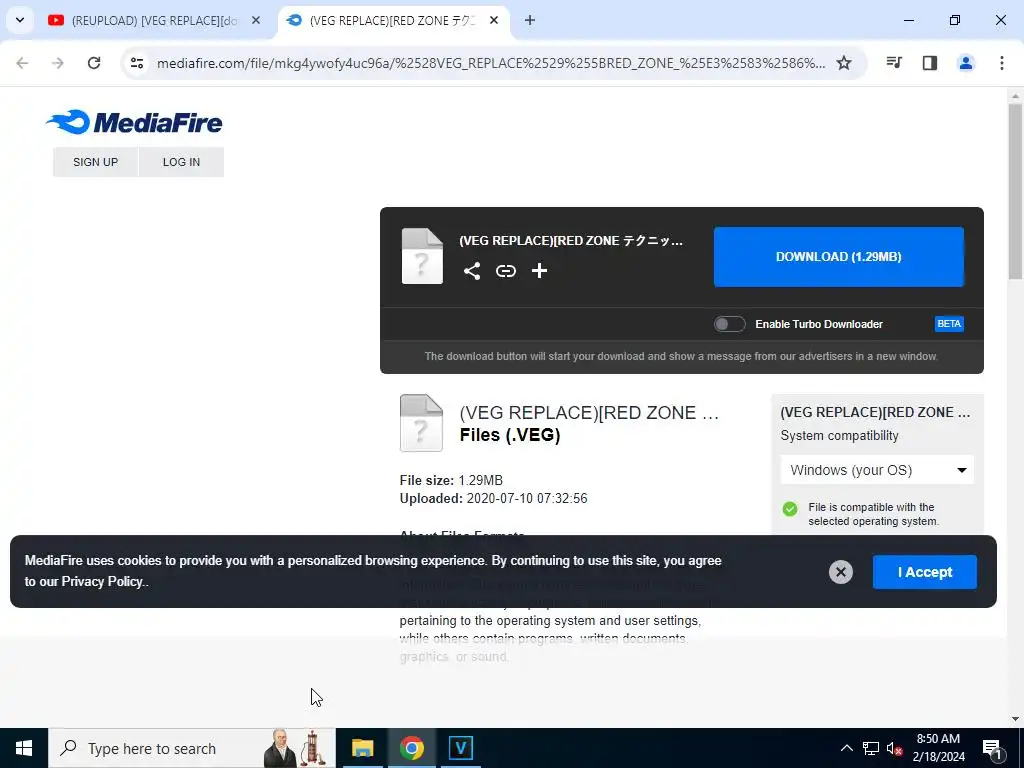Open Vegas Pro from taskbar

[x=460, y=748]
